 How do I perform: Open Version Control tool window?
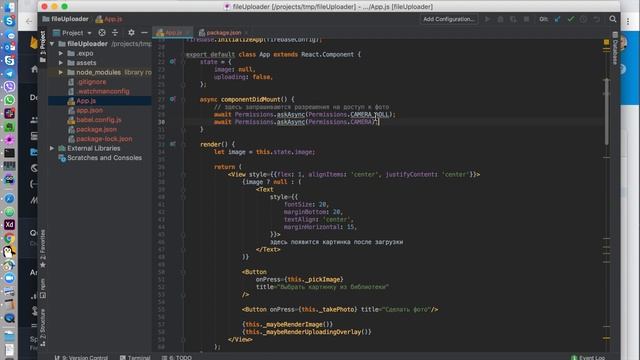[x=81, y=357]
